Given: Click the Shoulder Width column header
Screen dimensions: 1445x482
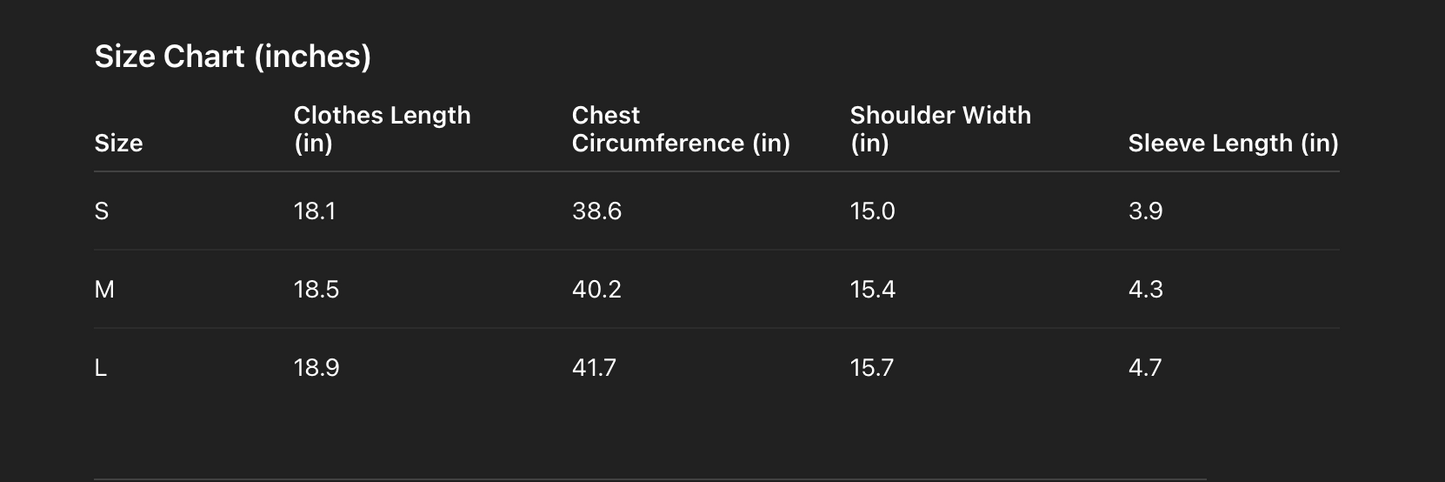Looking at the screenshot, I should [x=940, y=129].
